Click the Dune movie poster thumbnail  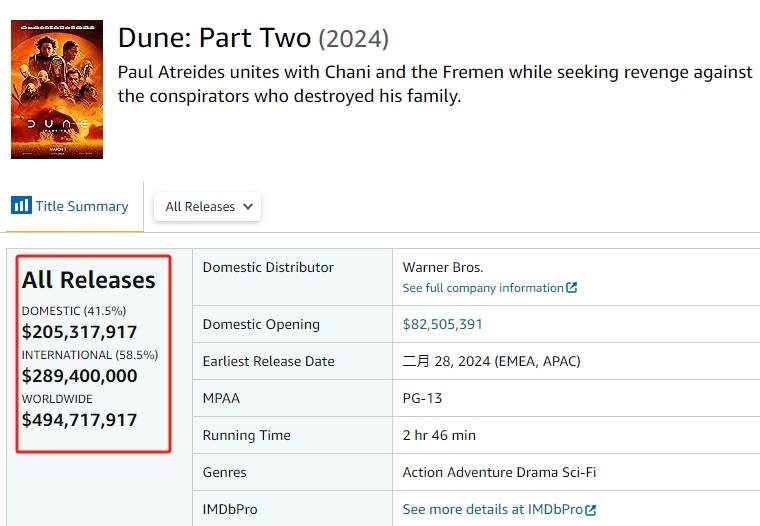point(57,89)
